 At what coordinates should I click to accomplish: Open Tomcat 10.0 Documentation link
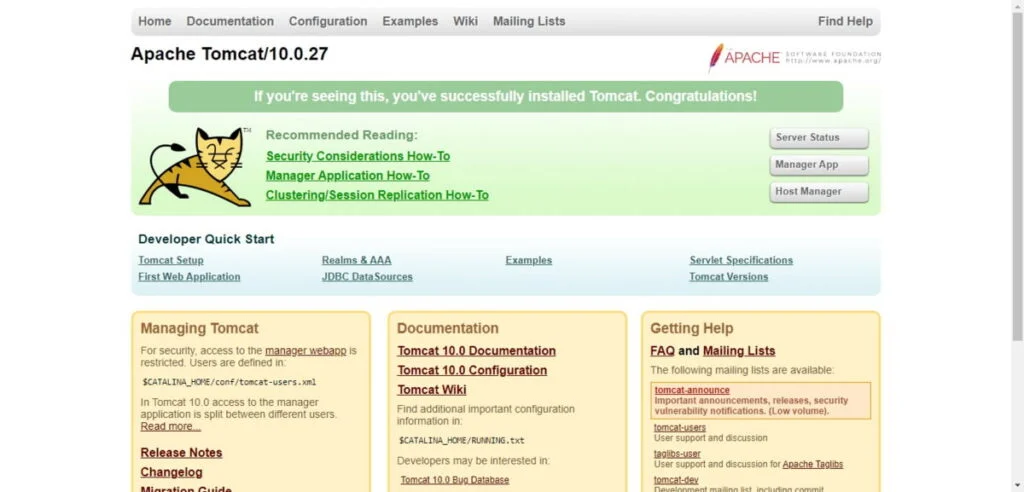476,351
